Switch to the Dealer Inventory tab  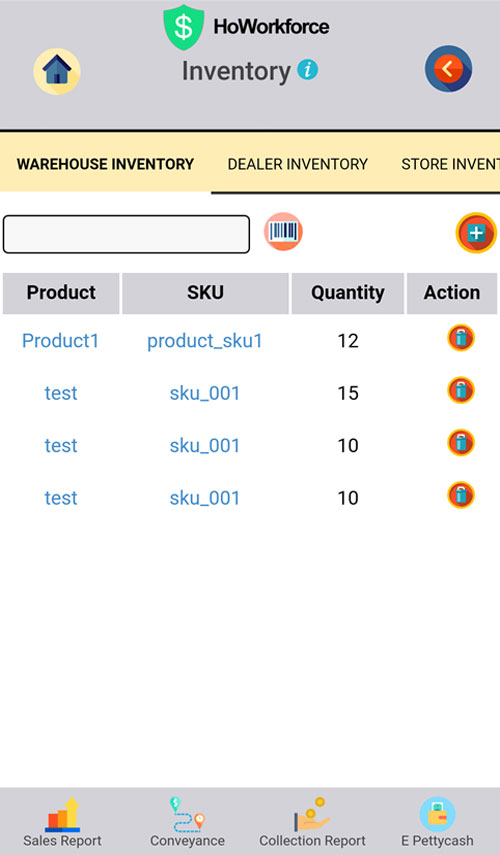[x=298, y=164]
